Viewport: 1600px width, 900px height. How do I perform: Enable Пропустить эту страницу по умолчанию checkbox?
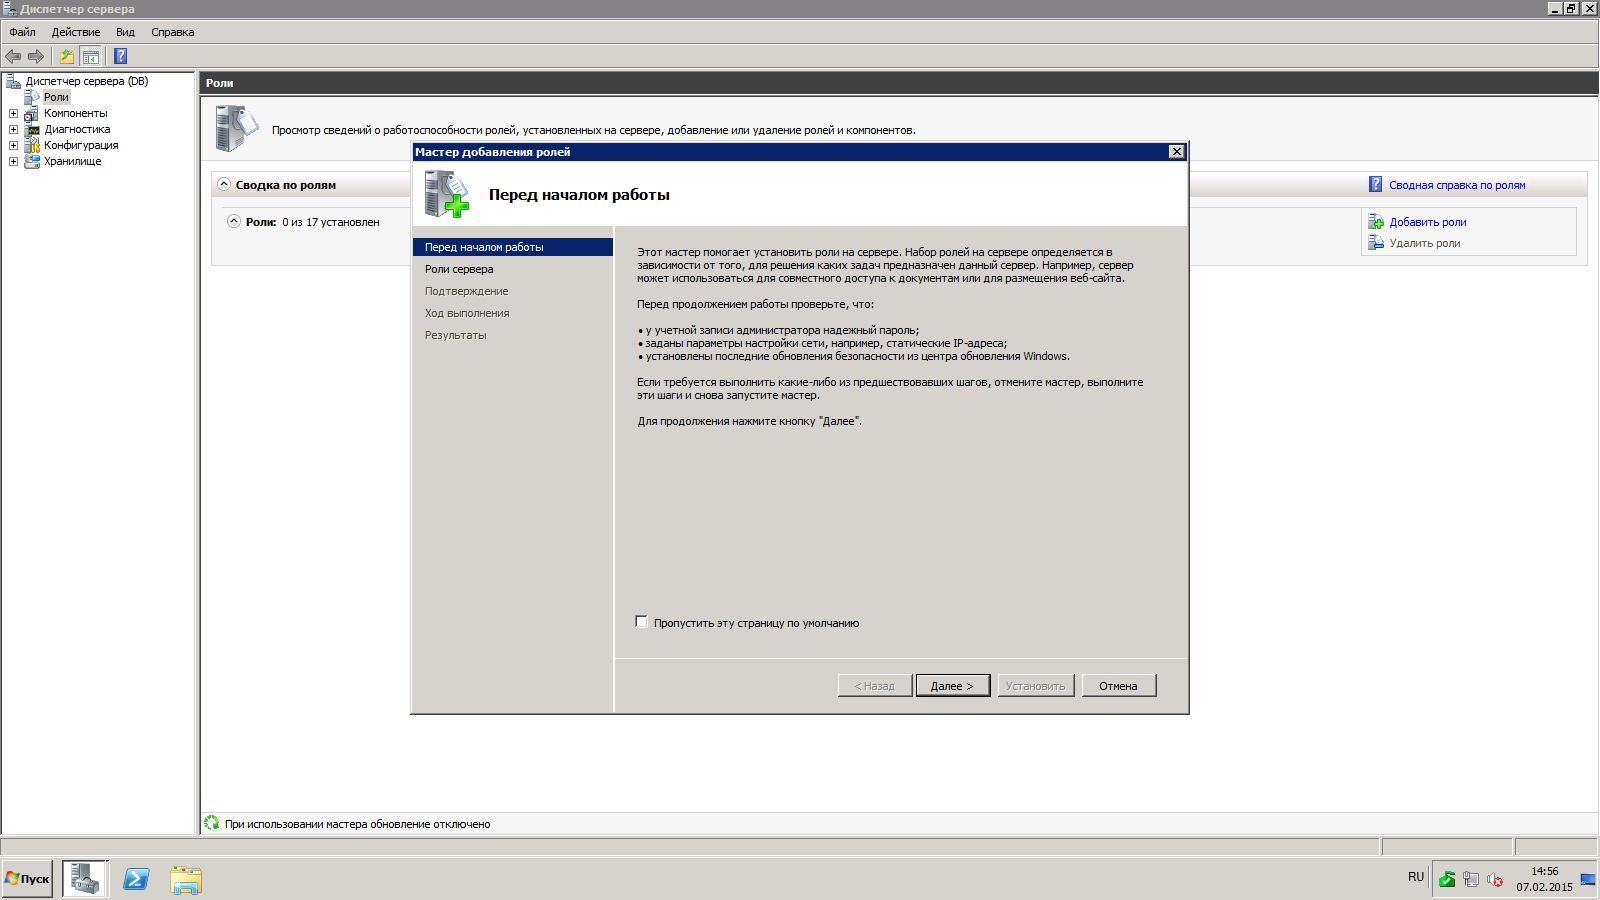click(x=642, y=622)
